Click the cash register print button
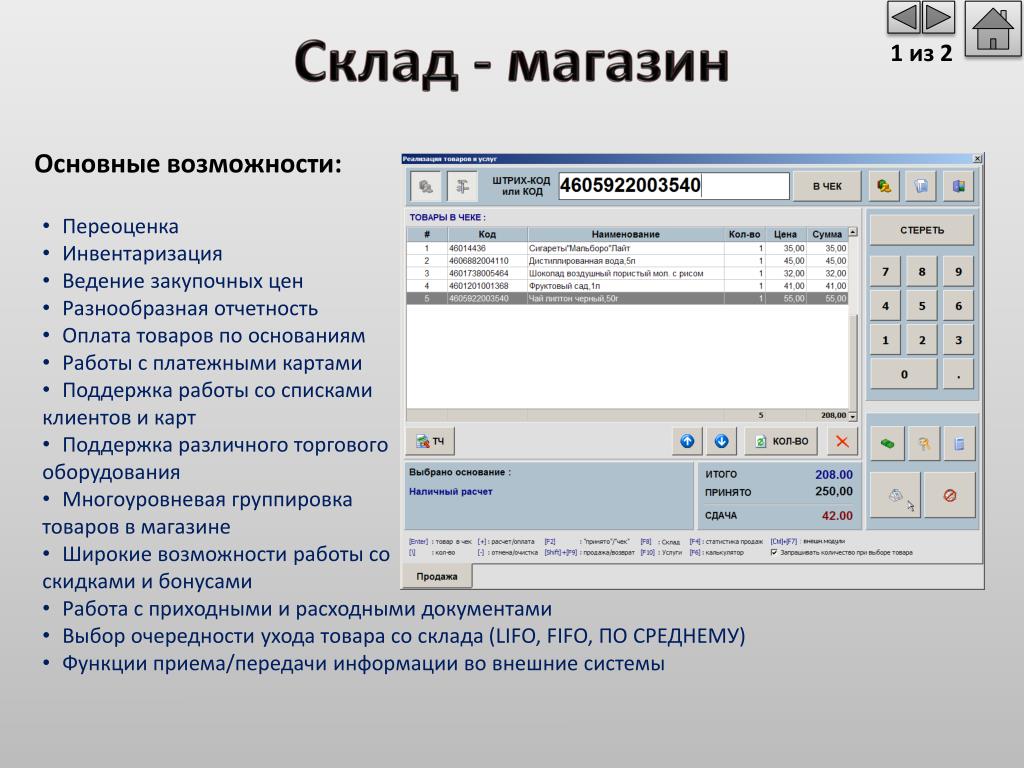The width and height of the screenshot is (1024, 768). 895,496
